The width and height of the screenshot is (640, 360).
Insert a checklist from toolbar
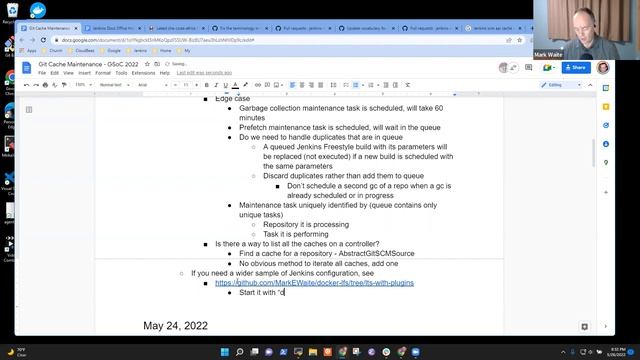tap(346, 85)
